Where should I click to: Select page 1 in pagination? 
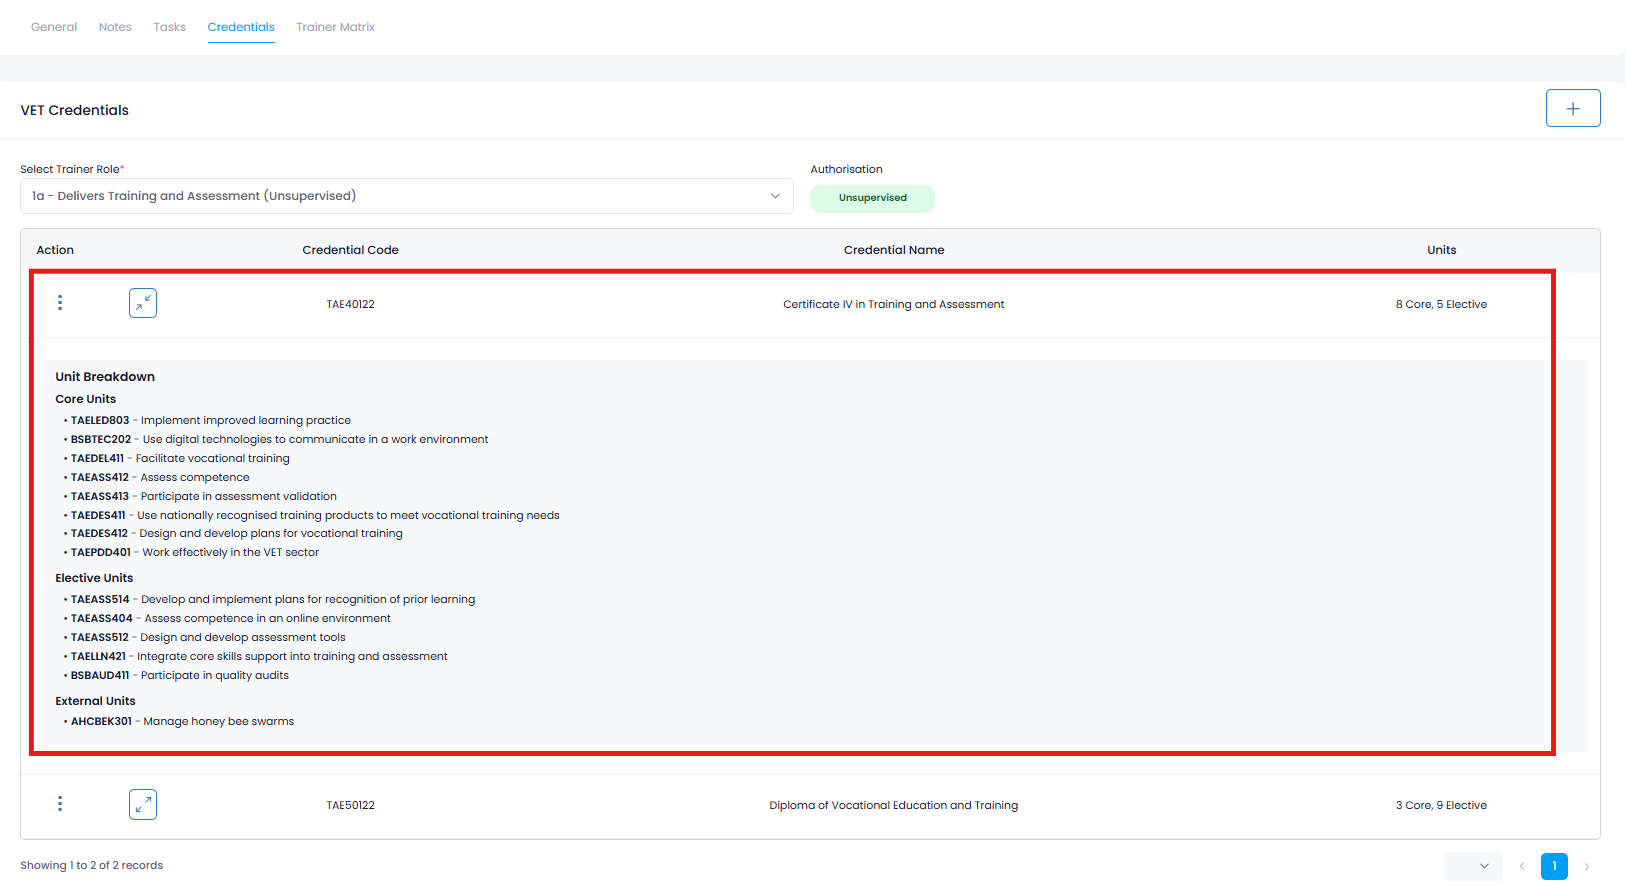(1554, 866)
